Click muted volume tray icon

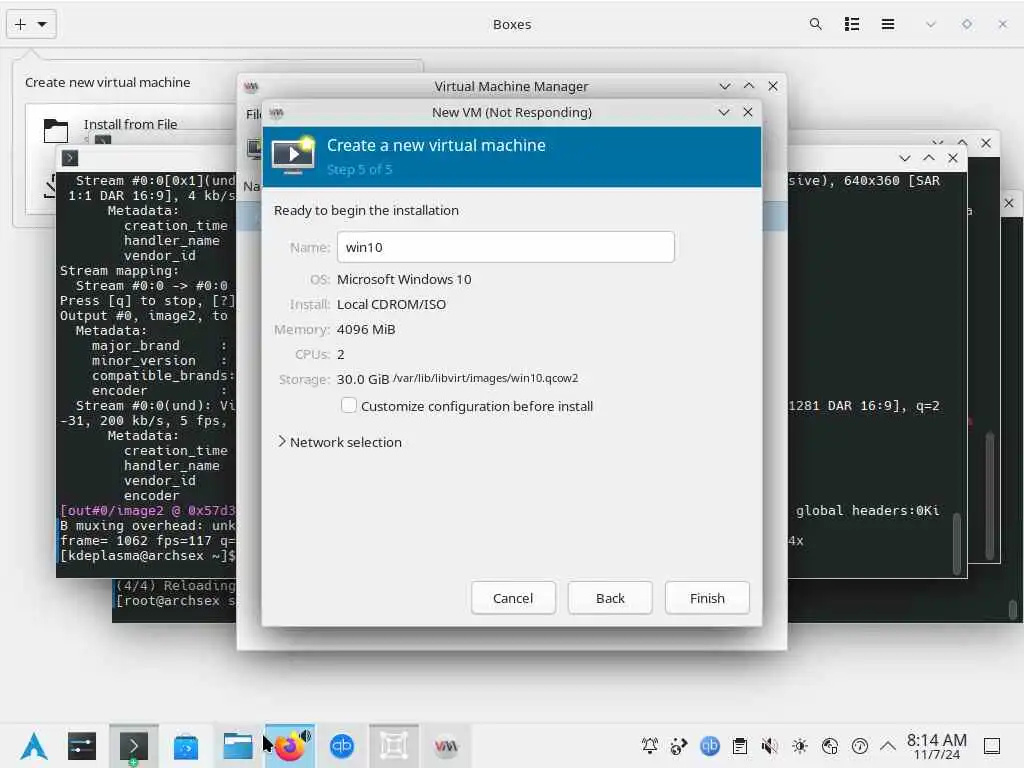tap(770, 746)
